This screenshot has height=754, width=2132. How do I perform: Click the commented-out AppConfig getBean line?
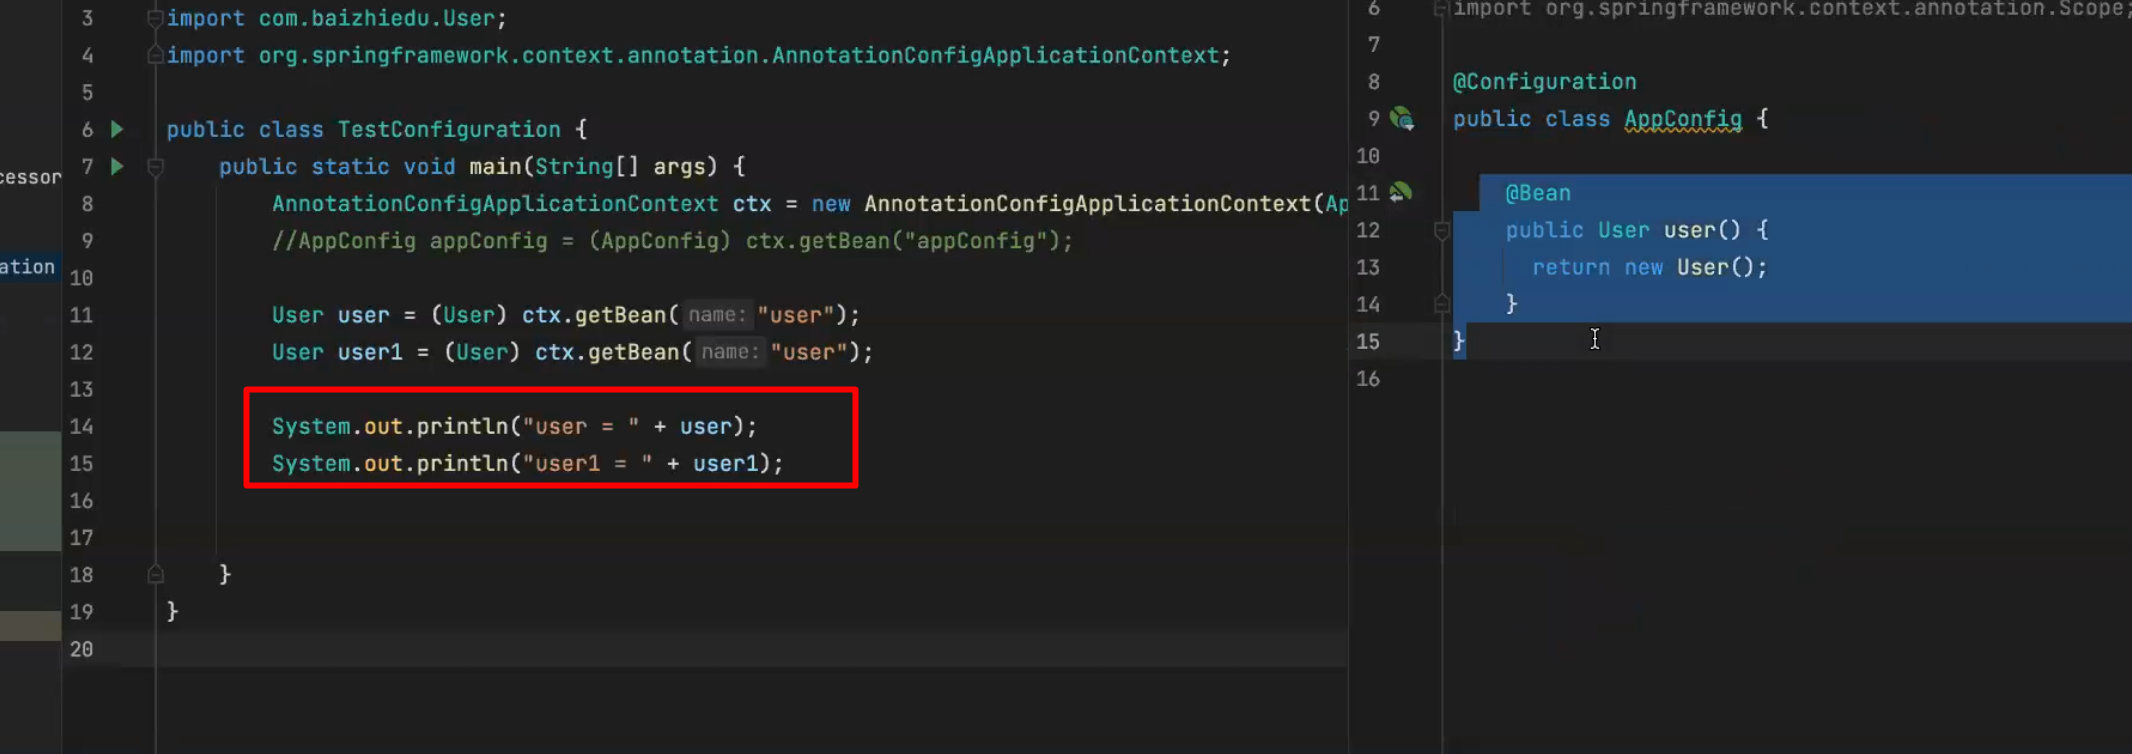(x=672, y=241)
